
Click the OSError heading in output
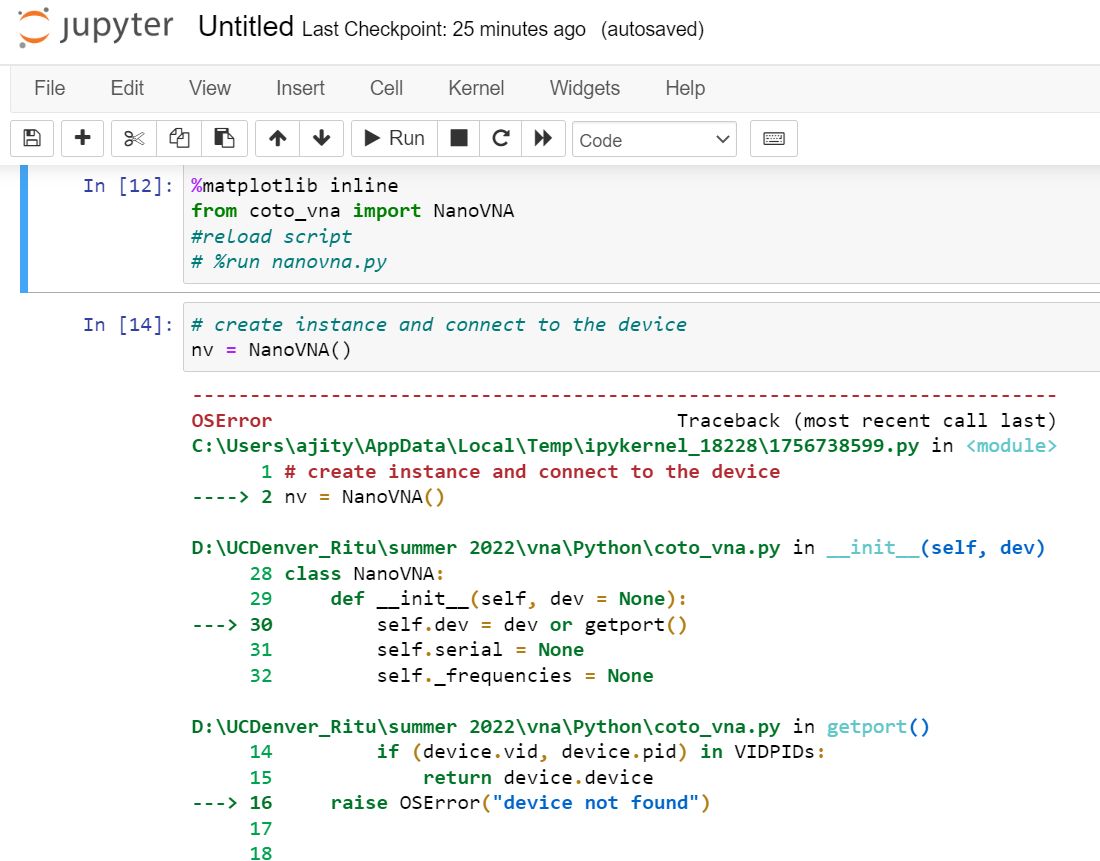tap(232, 420)
